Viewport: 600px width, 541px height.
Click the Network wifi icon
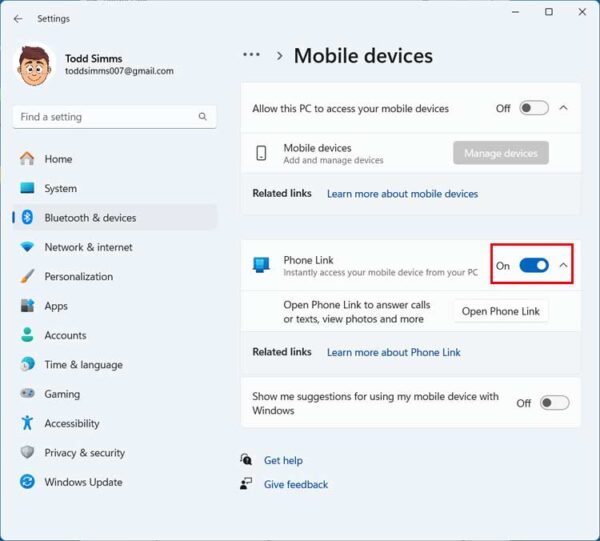coord(27,247)
